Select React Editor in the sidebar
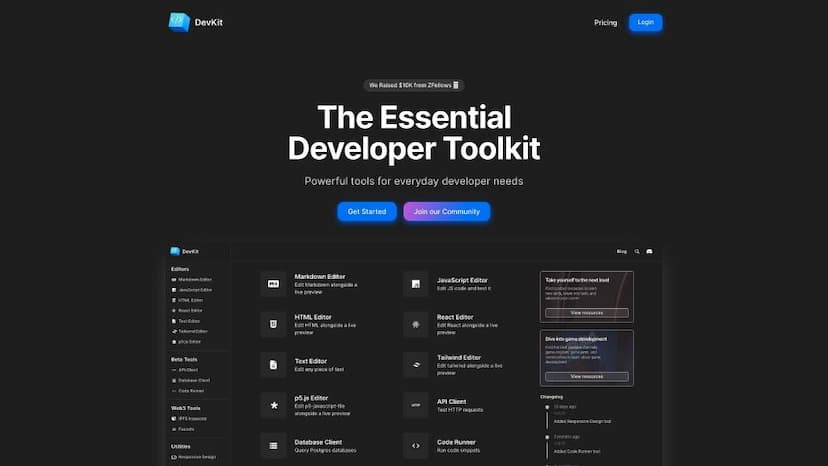828x466 pixels. tap(187, 311)
